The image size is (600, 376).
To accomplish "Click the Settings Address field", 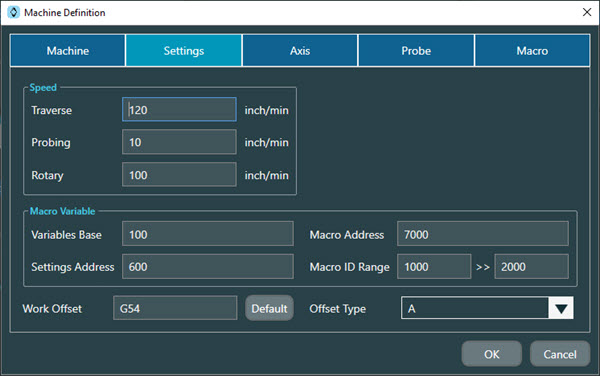I will pos(208,266).
